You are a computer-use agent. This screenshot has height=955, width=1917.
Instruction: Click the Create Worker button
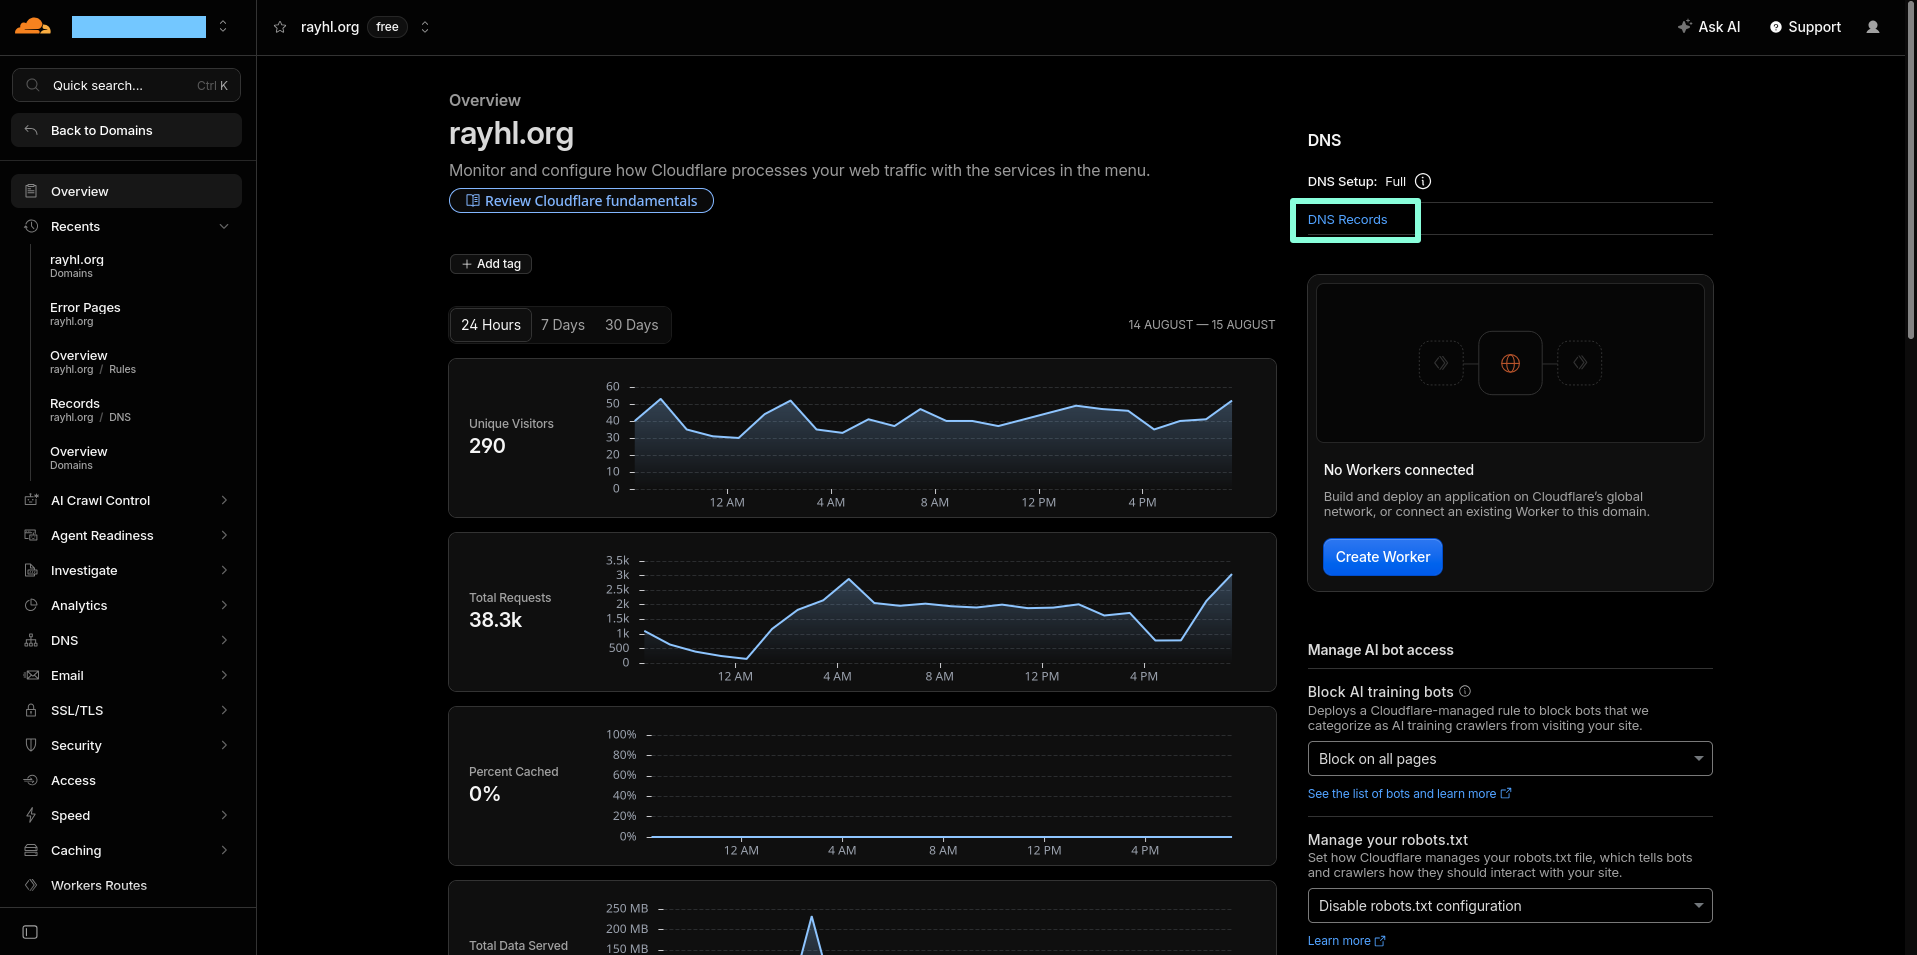(1382, 557)
